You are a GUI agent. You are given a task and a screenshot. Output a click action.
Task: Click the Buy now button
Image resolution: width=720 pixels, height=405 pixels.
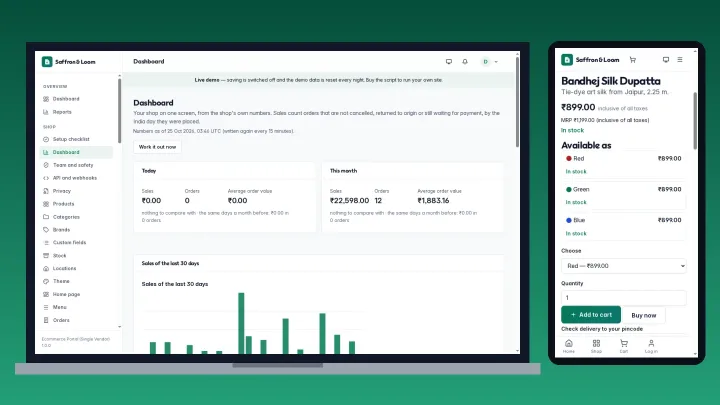click(644, 315)
